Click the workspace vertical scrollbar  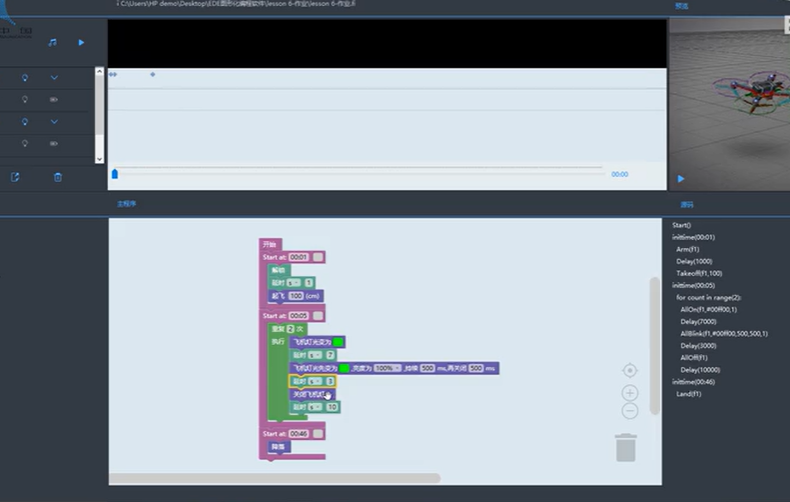(655, 346)
